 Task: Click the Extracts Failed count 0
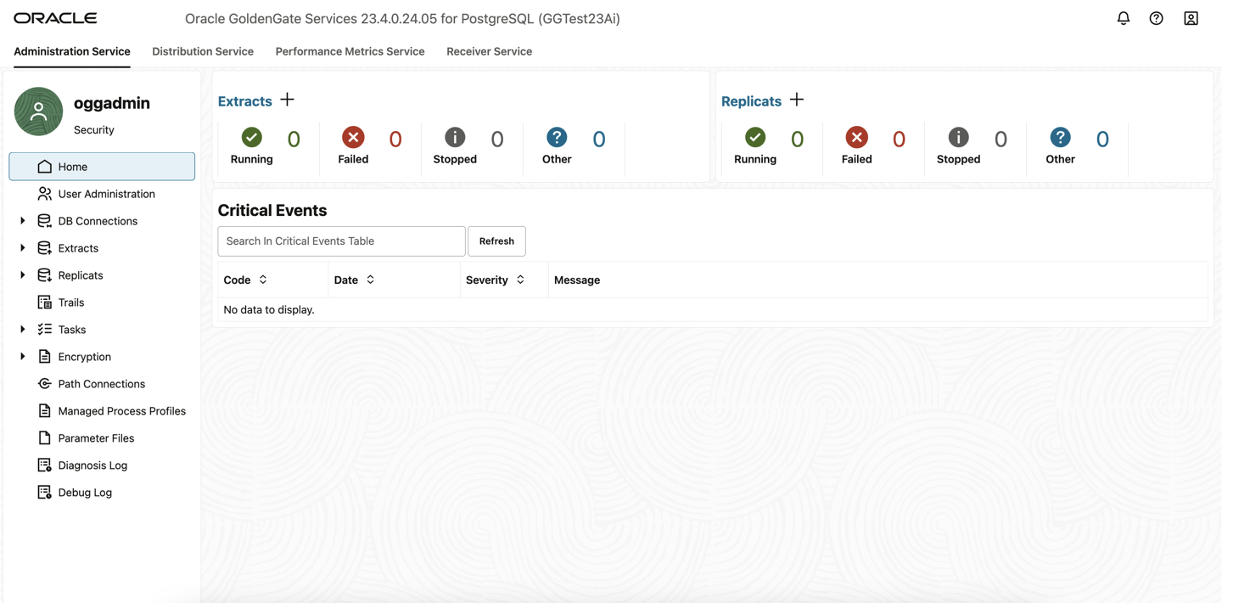[x=395, y=139]
